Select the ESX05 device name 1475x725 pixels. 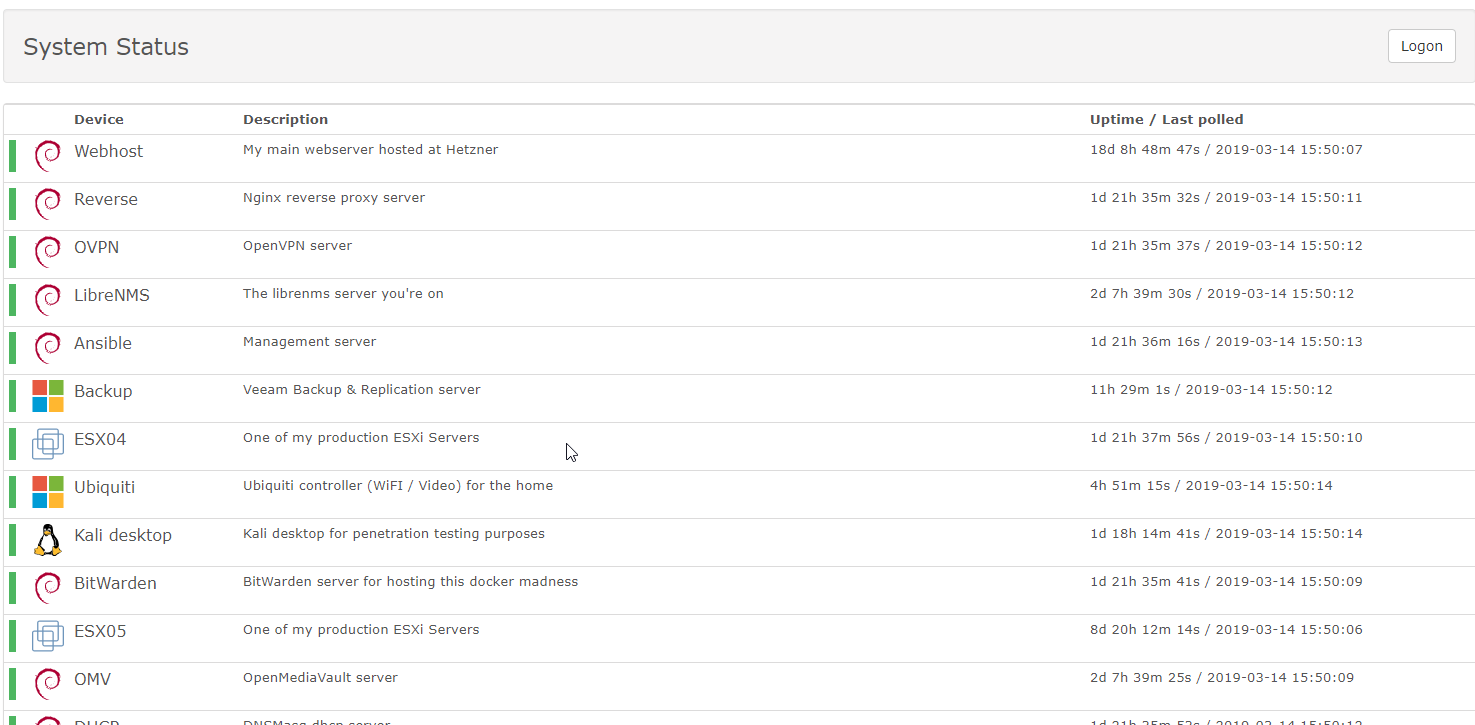point(100,631)
